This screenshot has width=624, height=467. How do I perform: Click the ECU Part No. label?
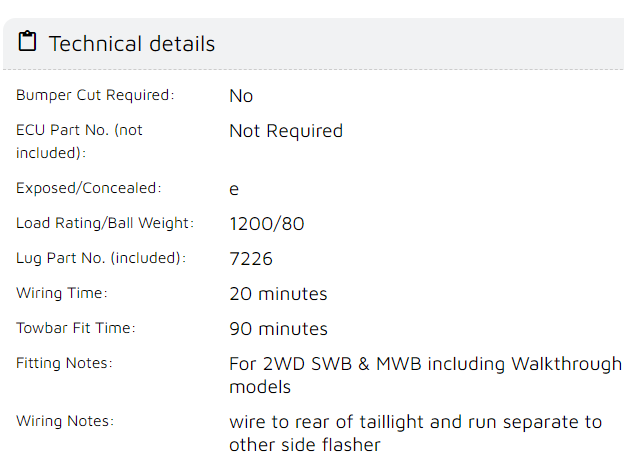[x=79, y=141]
